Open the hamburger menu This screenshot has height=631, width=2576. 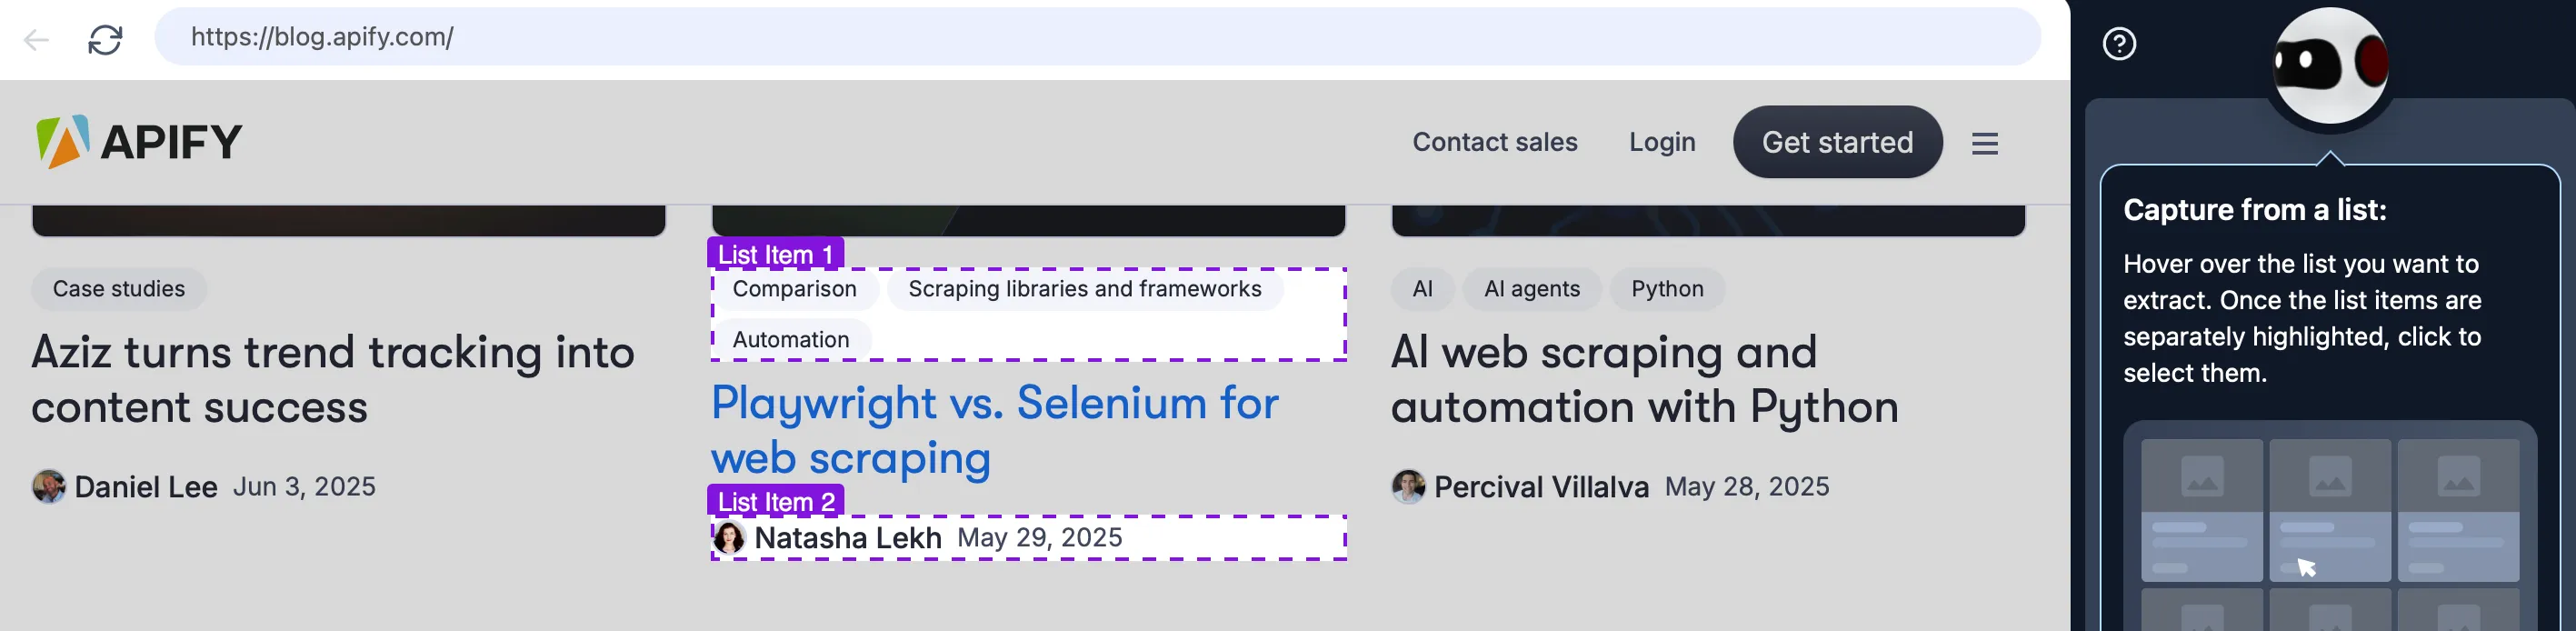click(1984, 143)
